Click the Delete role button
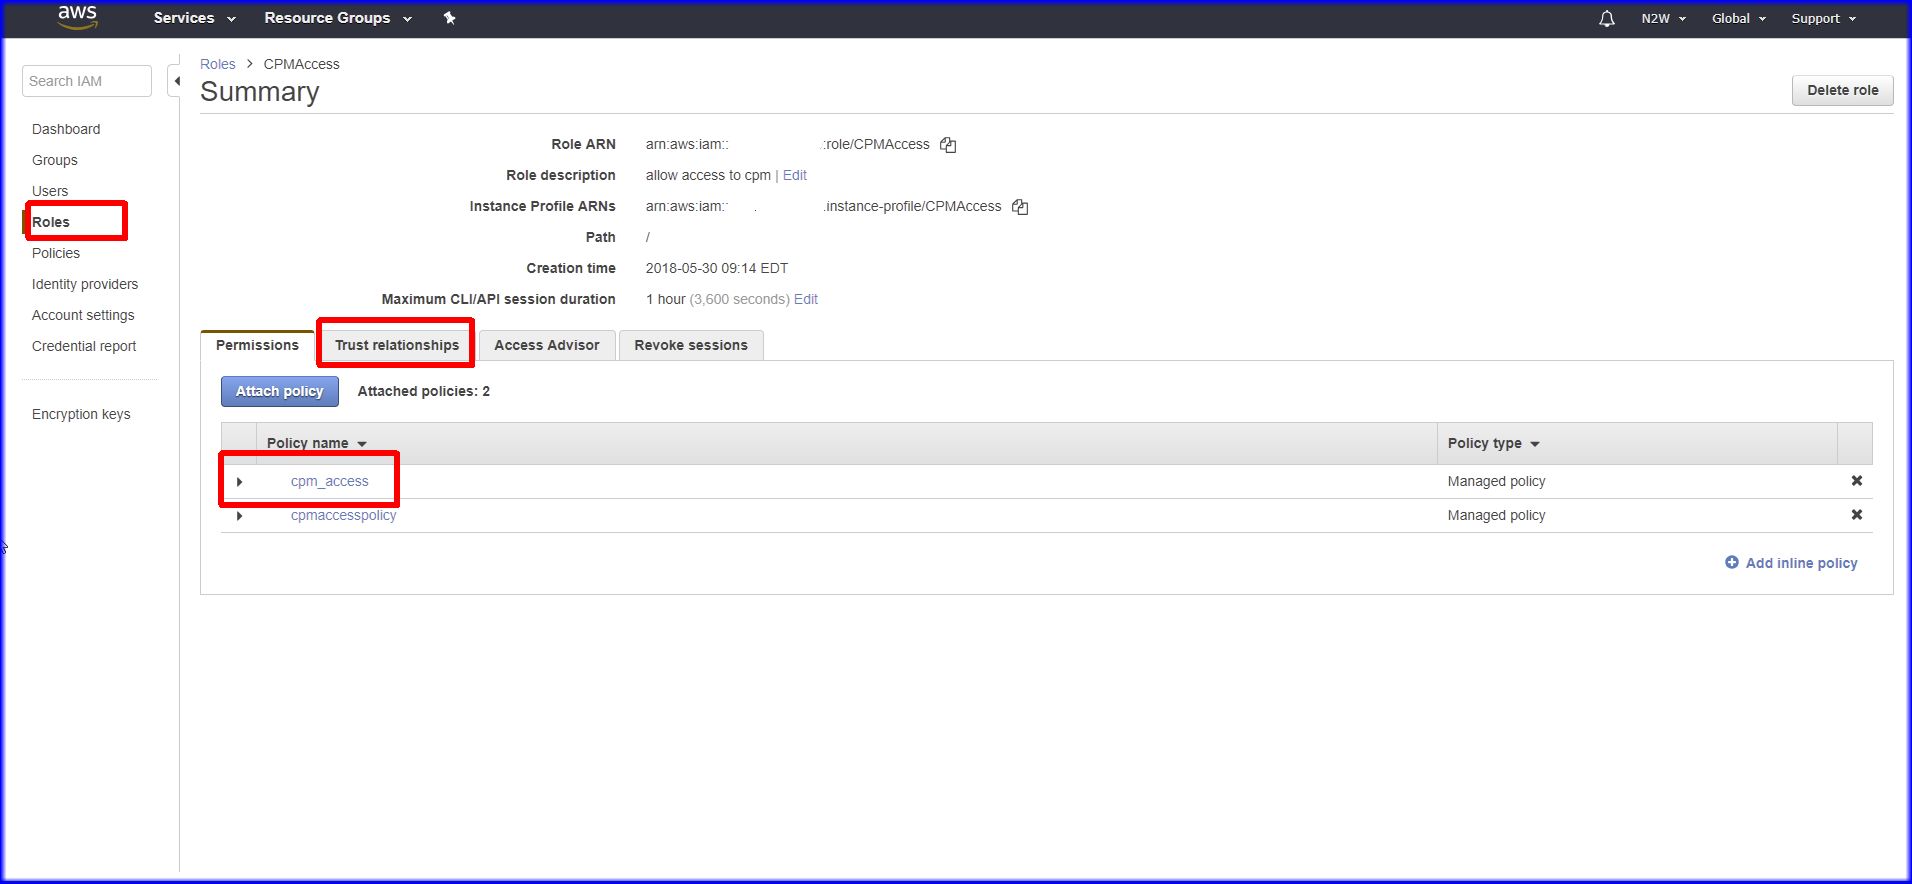The height and width of the screenshot is (884, 1912). click(1842, 90)
